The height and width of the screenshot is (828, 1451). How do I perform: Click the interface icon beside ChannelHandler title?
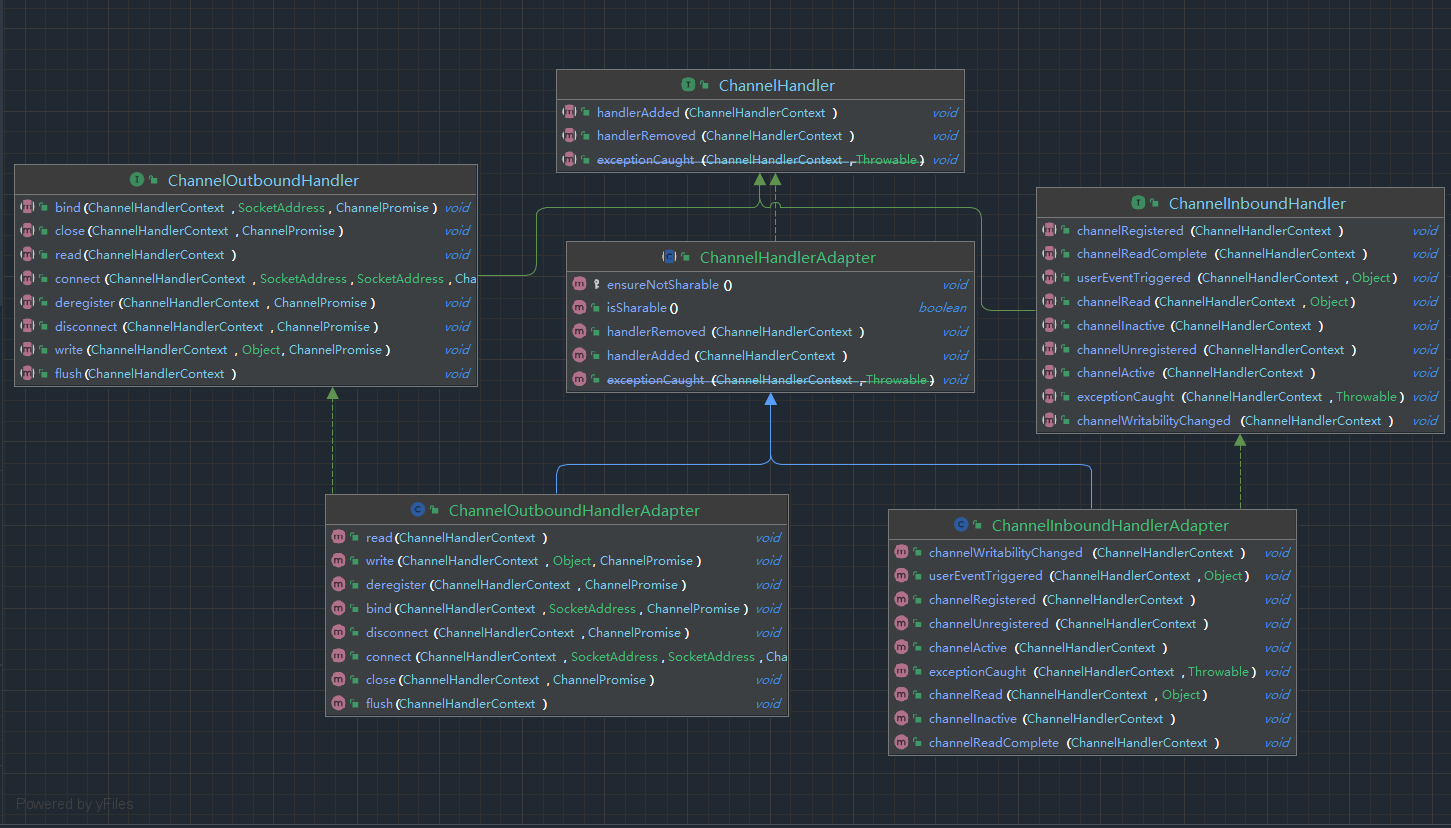[x=688, y=86]
